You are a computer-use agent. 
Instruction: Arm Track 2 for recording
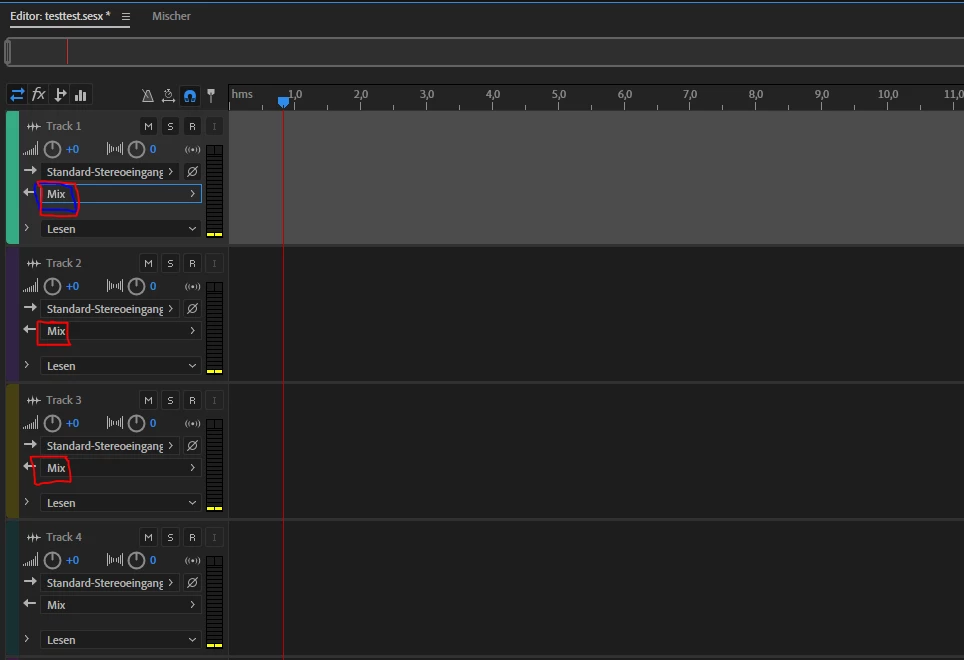click(x=192, y=264)
